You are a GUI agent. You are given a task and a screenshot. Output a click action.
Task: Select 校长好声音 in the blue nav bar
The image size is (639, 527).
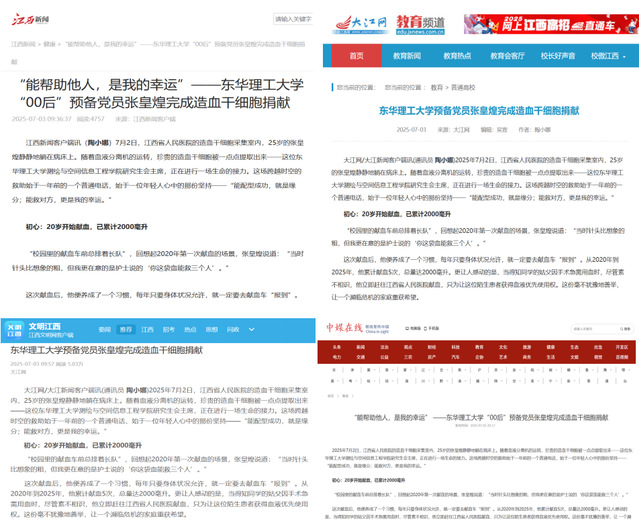[557, 56]
